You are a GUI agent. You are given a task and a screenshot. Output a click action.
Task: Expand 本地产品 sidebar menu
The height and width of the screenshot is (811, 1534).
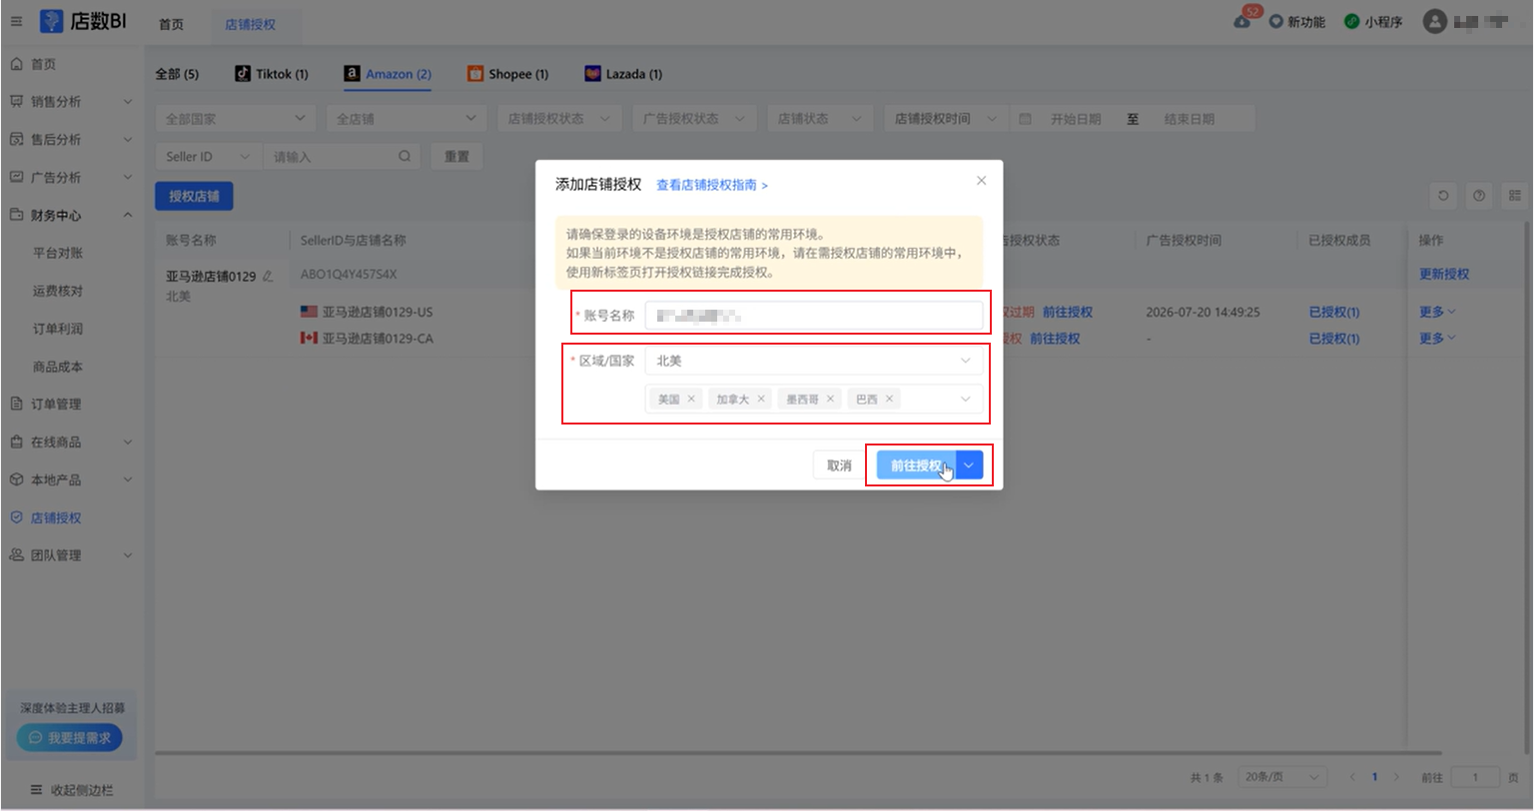tap(72, 480)
